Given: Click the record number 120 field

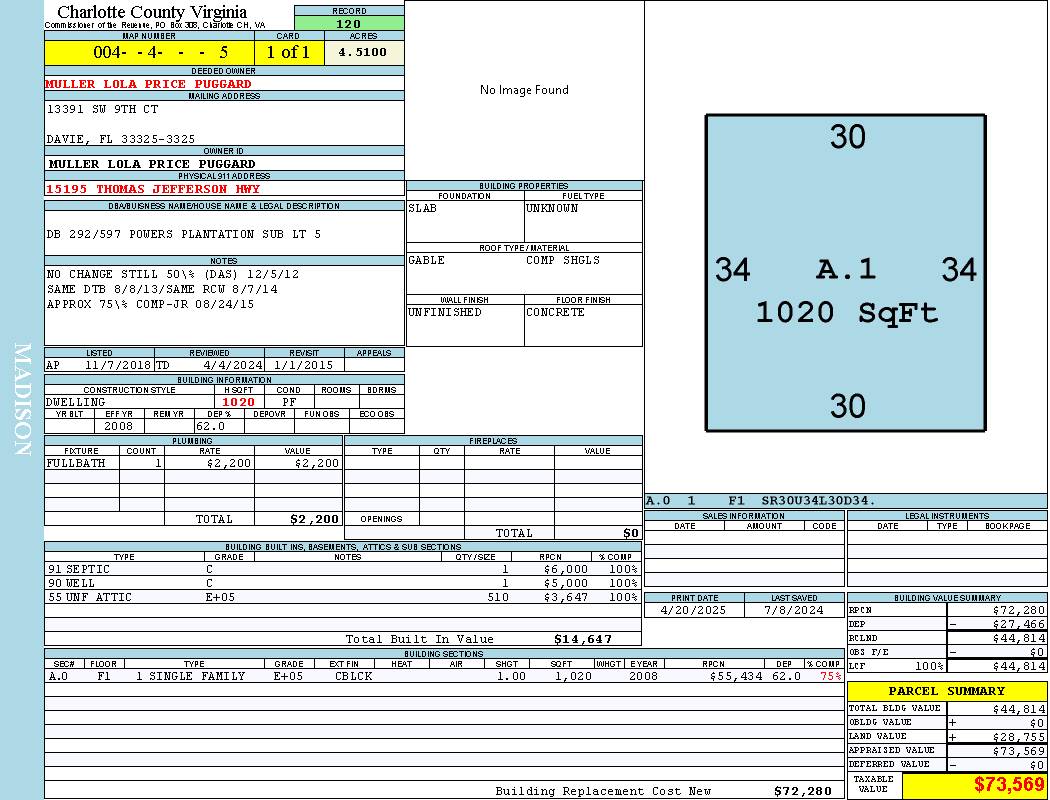Looking at the screenshot, I should pos(349,23).
